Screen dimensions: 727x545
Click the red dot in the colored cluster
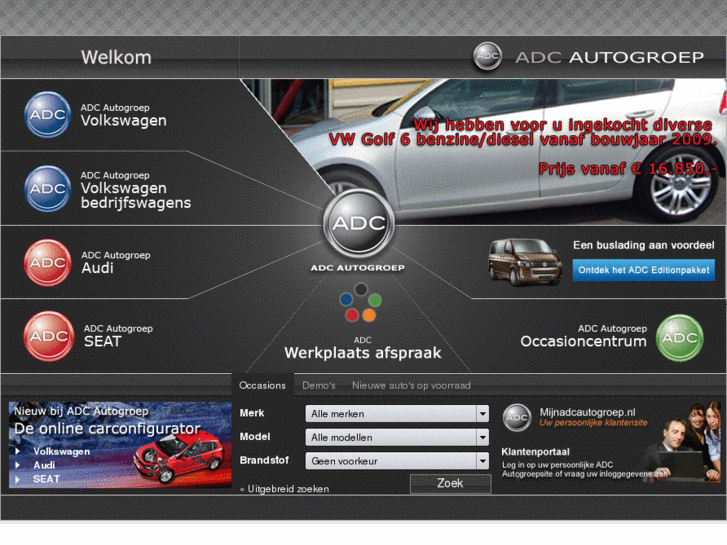(352, 315)
